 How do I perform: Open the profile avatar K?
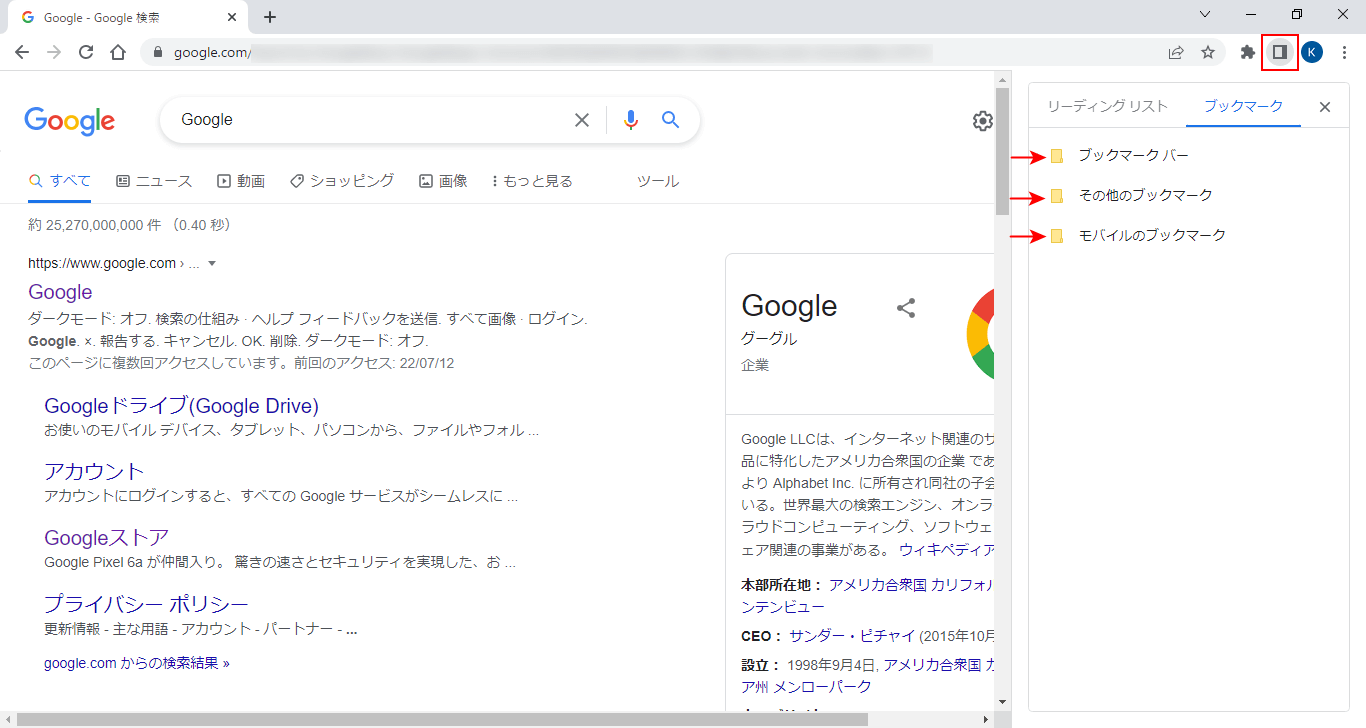point(1311,52)
